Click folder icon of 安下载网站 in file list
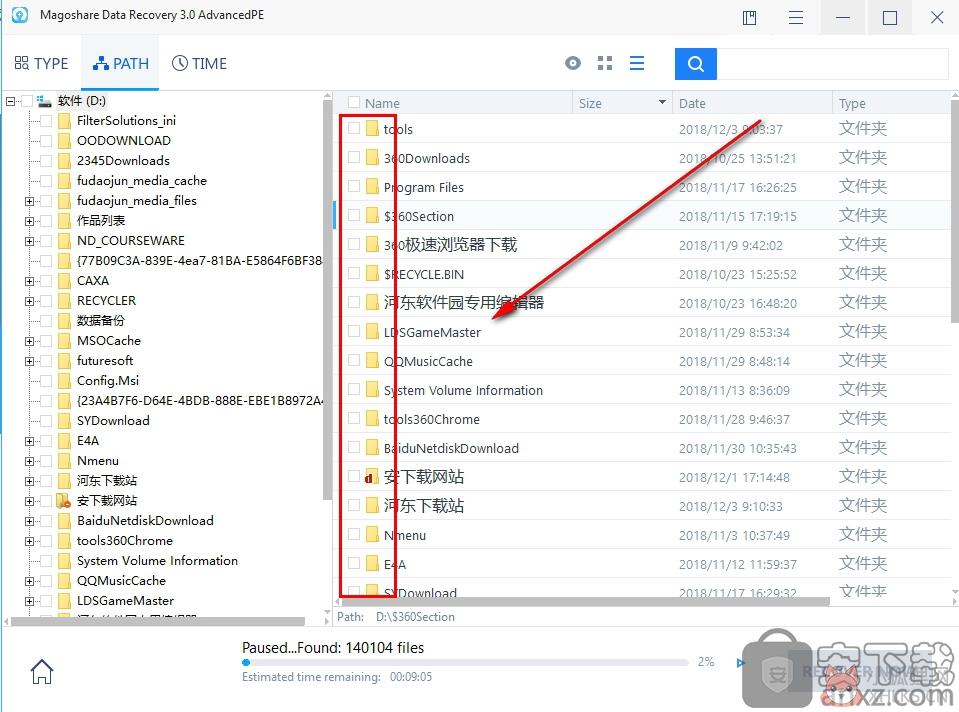959x712 pixels. click(371, 477)
